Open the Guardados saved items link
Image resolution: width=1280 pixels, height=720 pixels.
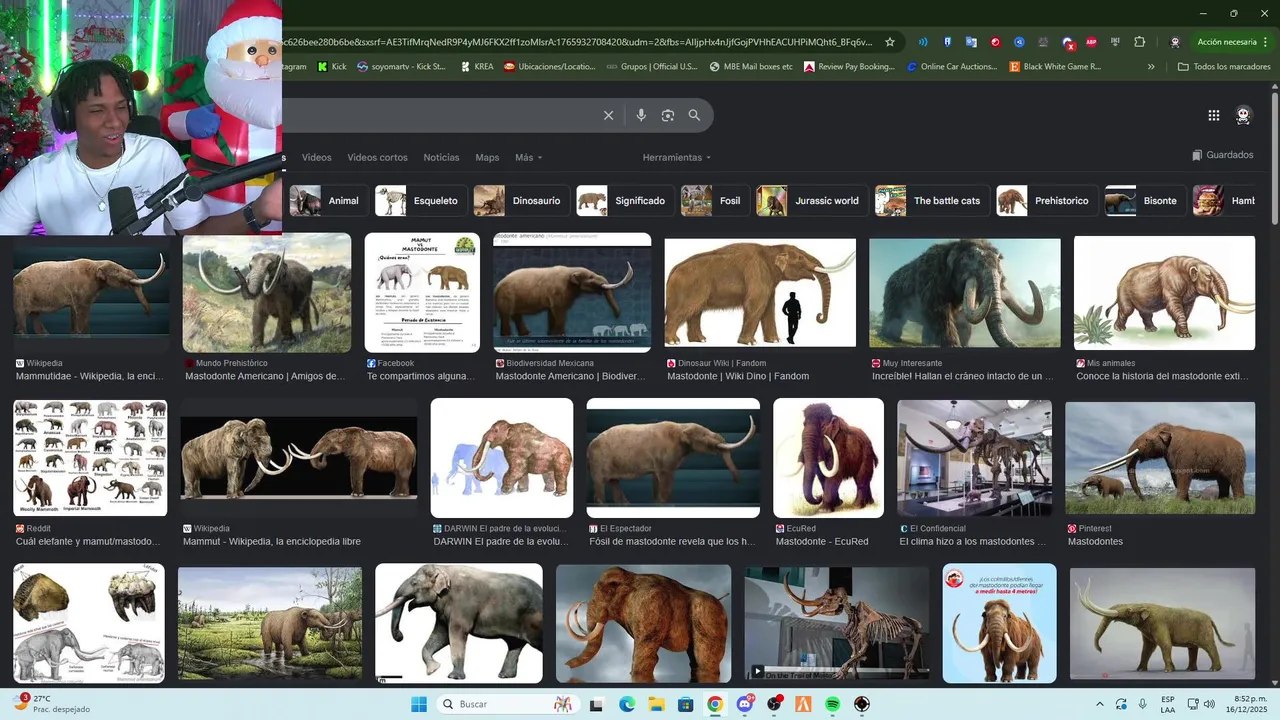(x=1222, y=155)
